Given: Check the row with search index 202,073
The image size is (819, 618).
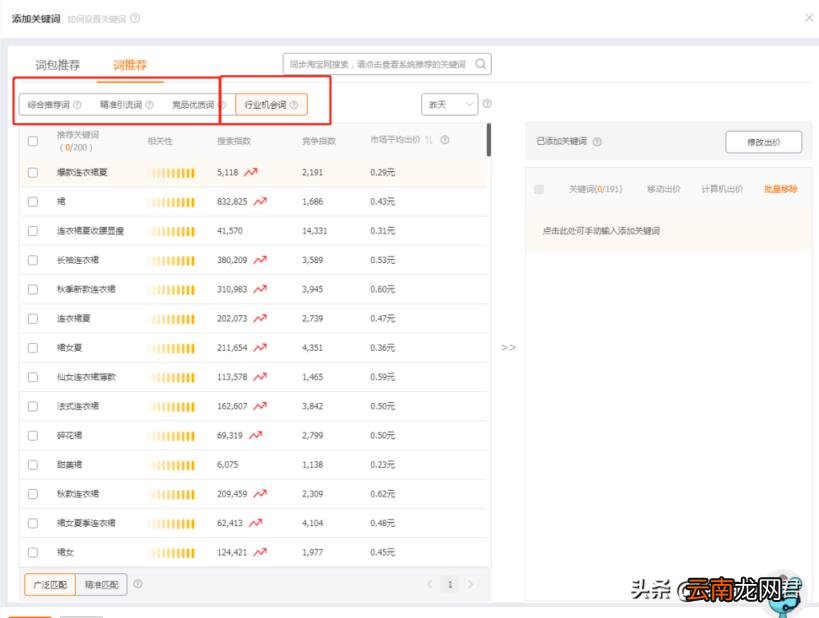Looking at the screenshot, I should coord(33,319).
